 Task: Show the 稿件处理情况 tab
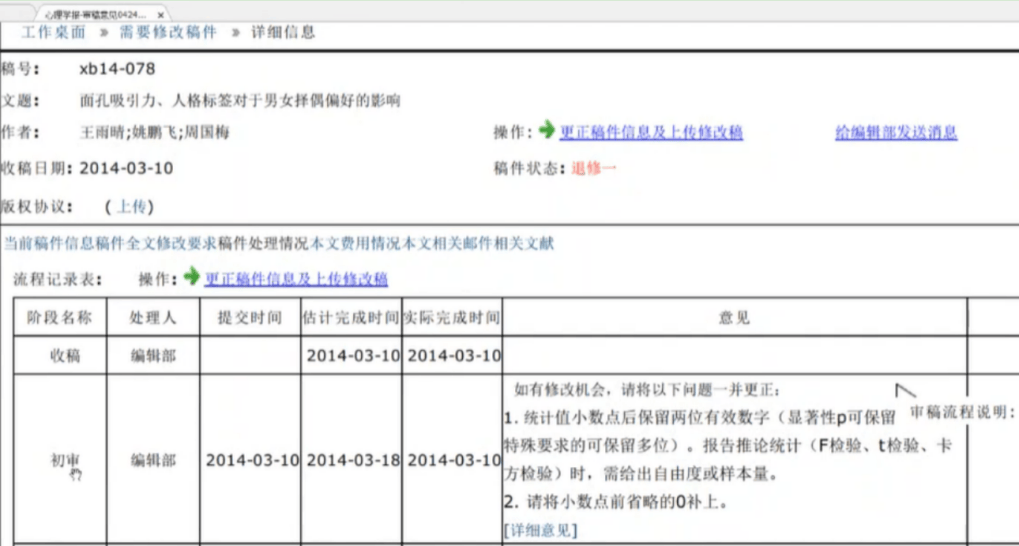(x=264, y=243)
